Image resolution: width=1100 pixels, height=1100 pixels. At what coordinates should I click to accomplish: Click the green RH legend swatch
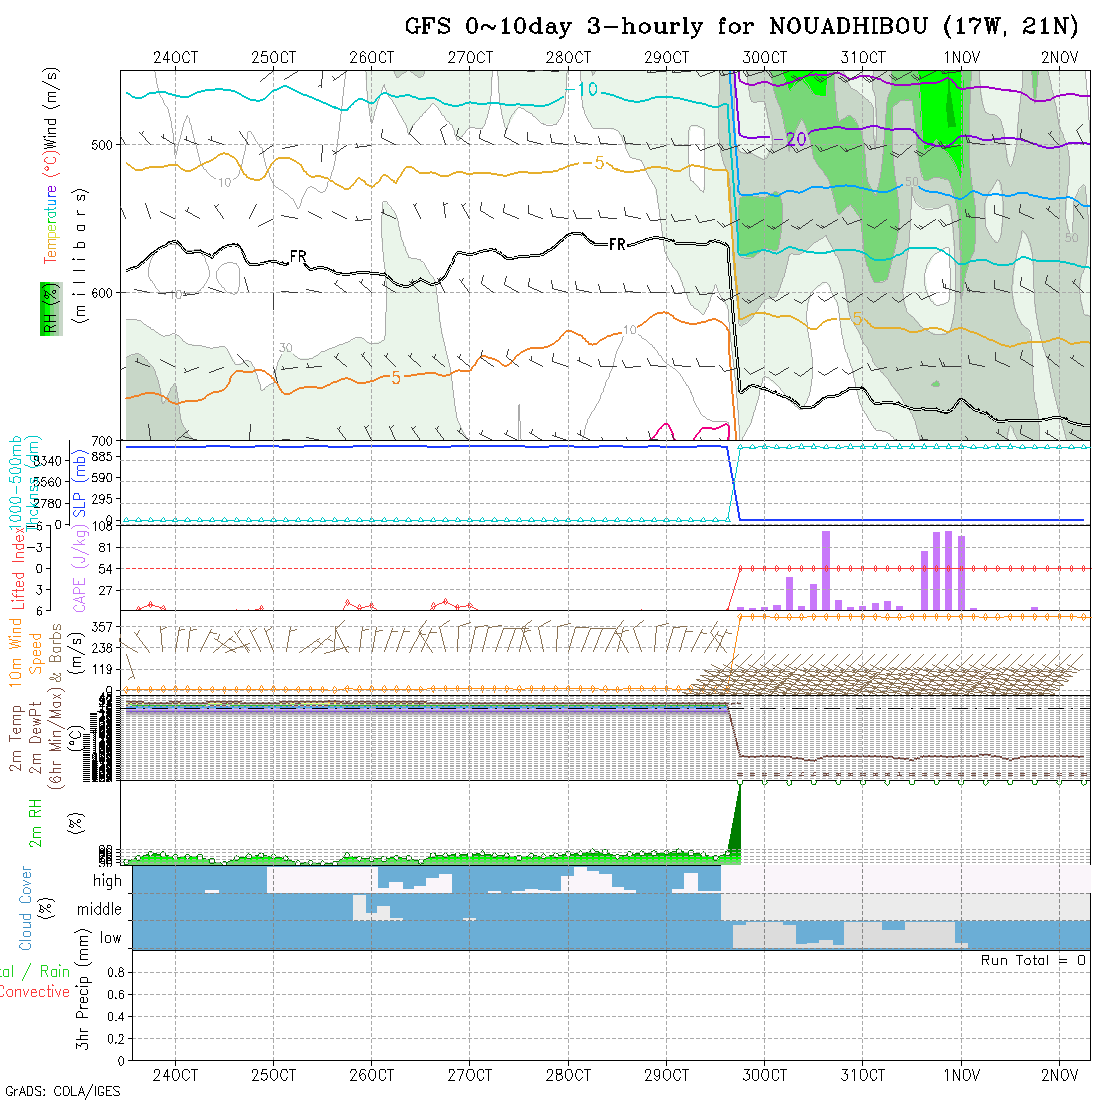(x=47, y=308)
